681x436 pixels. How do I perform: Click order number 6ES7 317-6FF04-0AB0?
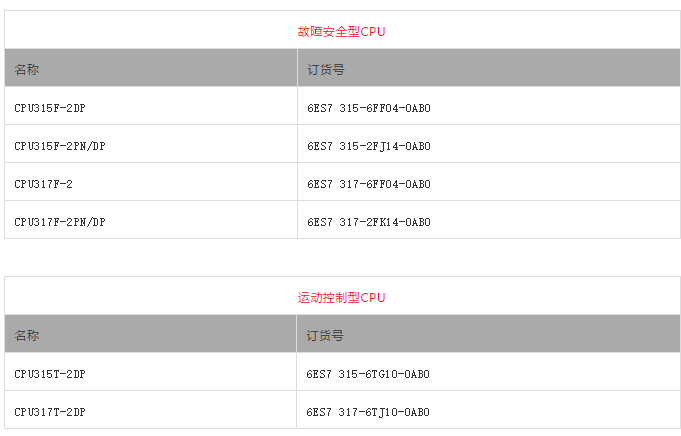tap(369, 184)
